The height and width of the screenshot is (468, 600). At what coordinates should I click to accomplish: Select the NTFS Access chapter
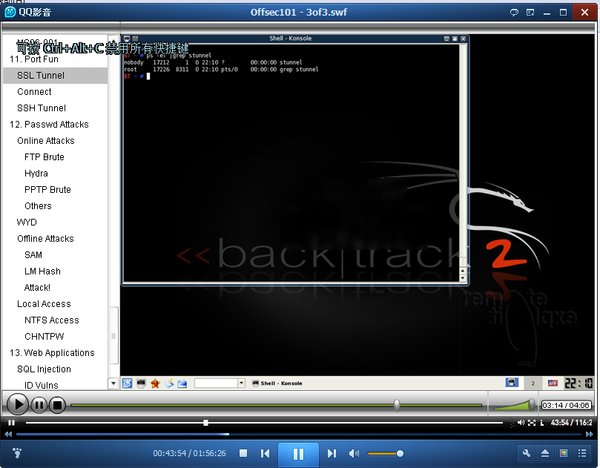(52, 320)
